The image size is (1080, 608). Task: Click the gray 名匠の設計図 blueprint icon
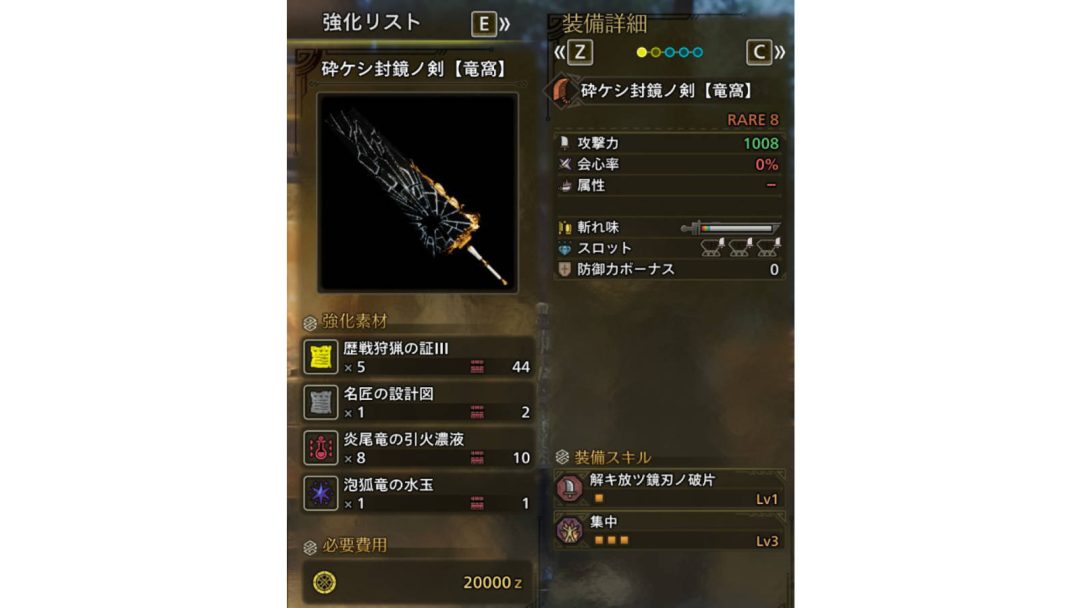(x=320, y=402)
